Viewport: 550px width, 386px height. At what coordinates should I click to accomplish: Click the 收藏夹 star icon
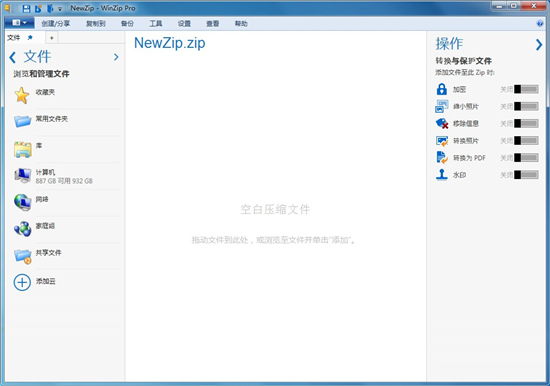click(22, 95)
